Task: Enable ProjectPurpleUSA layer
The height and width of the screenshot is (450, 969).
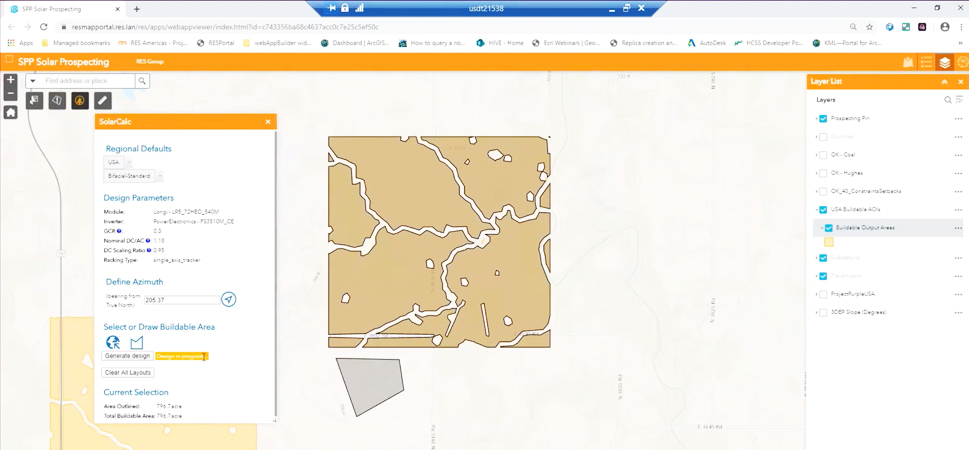Action: tap(823, 294)
